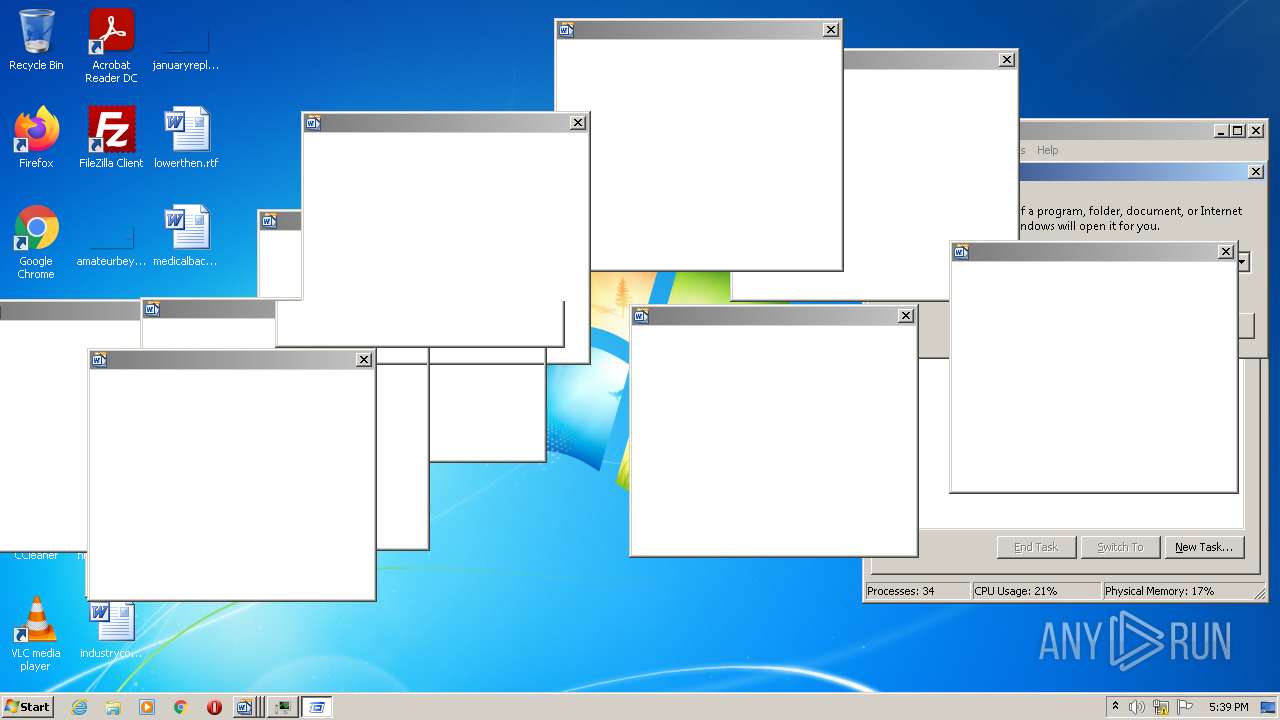Open the VLC media player shortcut
The height and width of the screenshot is (720, 1280).
(36, 634)
